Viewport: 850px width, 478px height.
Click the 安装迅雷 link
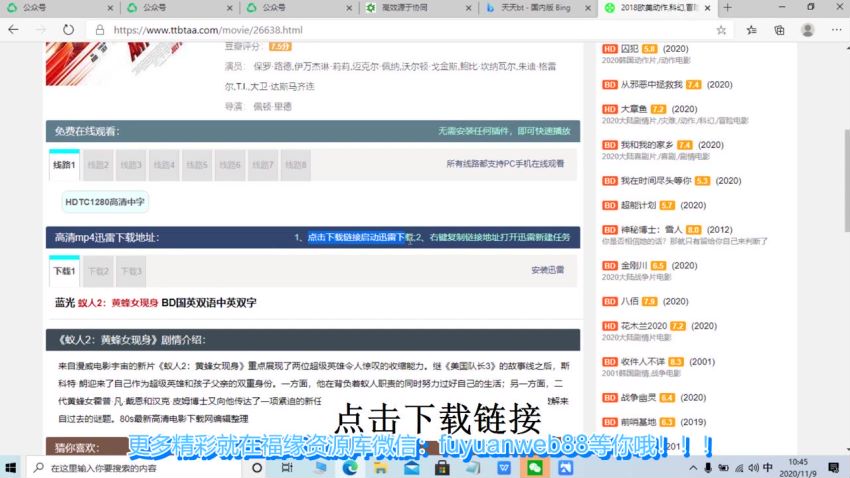pyautogui.click(x=548, y=270)
